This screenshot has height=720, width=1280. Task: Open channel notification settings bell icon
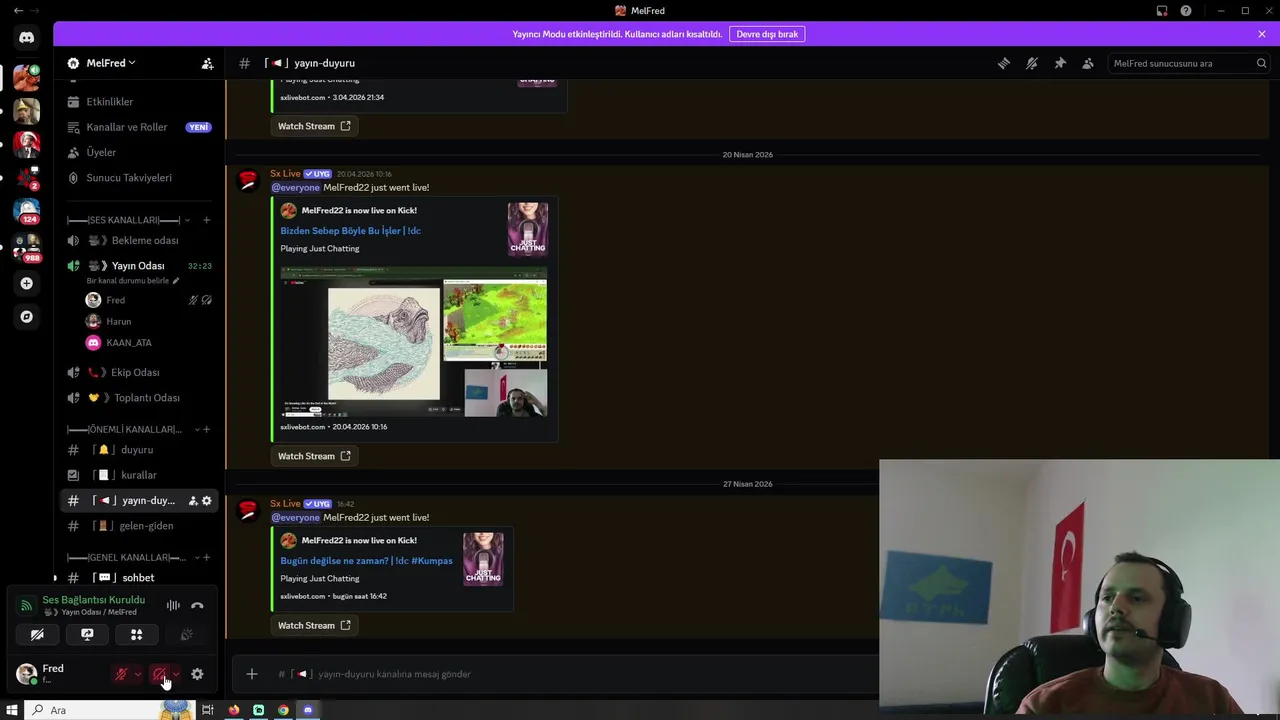[x=1032, y=63]
